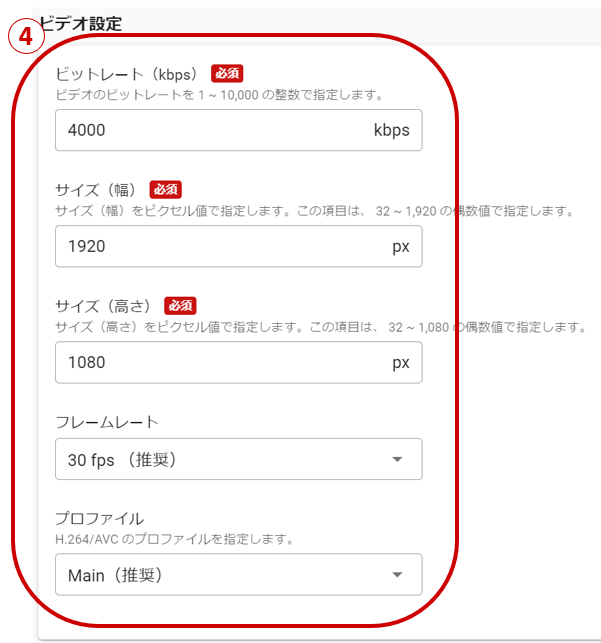Viewport: 601px width, 643px height.
Task: Open the プロファイル dropdown showing Main
Action: click(220, 575)
